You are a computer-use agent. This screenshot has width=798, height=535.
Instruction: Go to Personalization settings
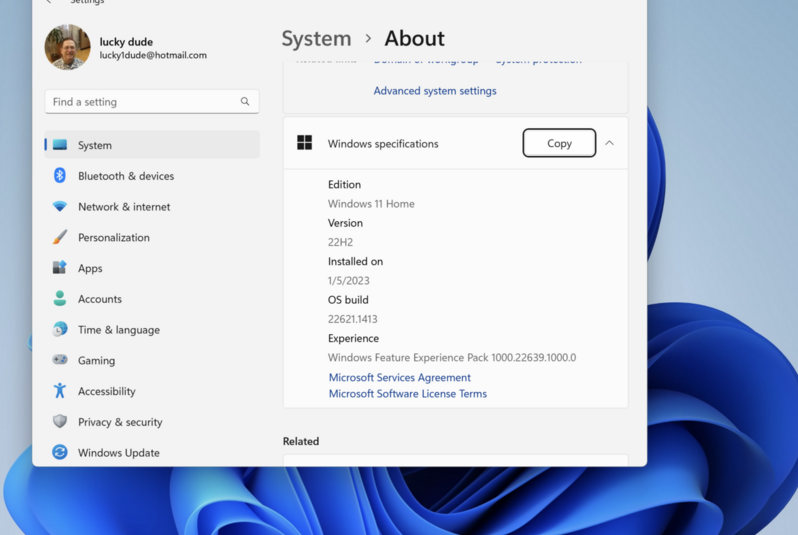152,237
